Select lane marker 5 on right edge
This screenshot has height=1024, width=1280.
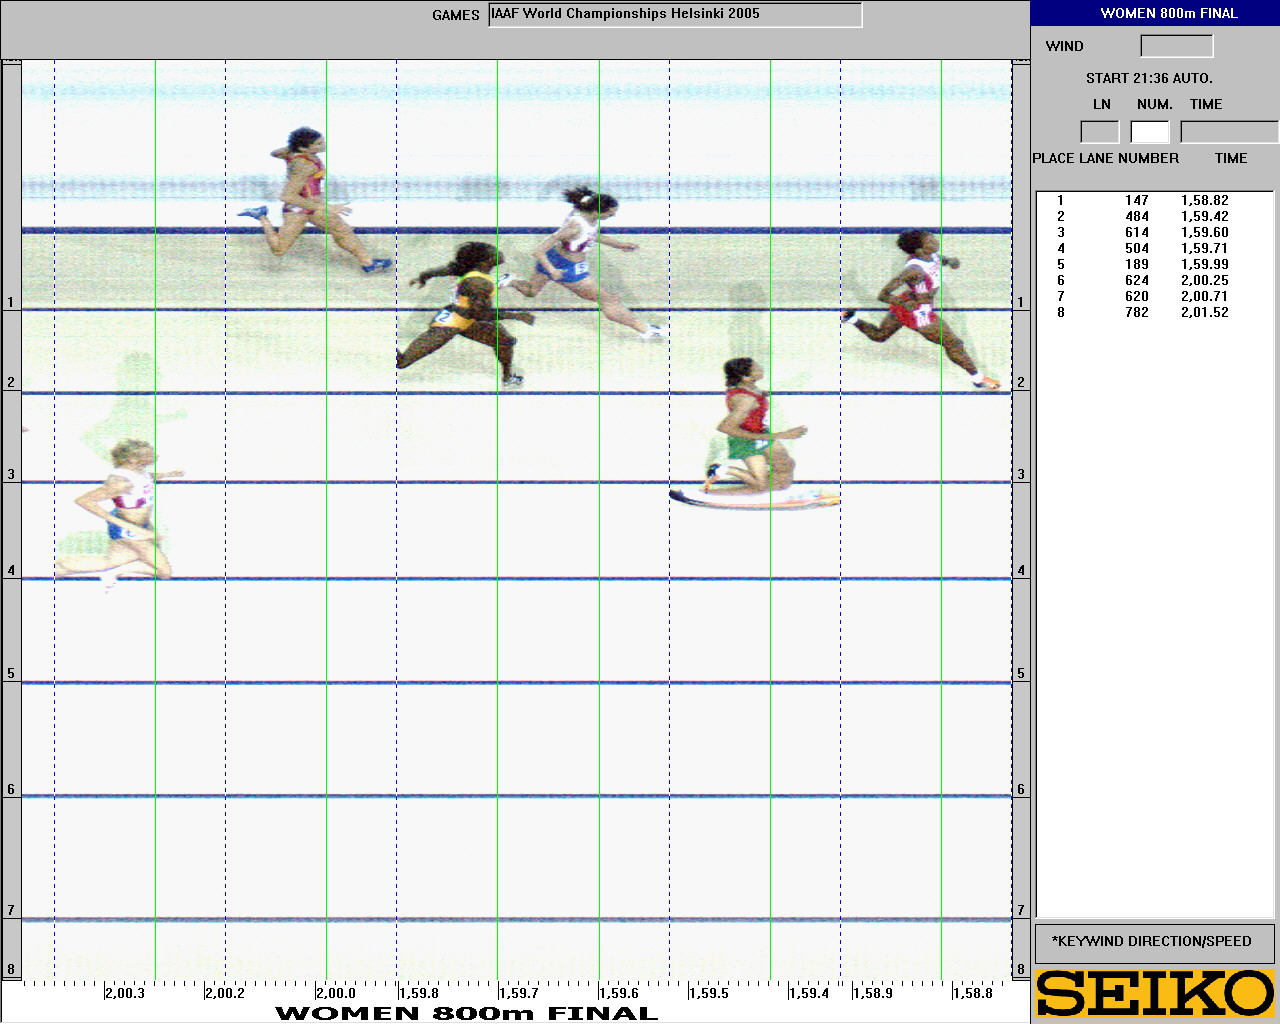click(x=1021, y=674)
